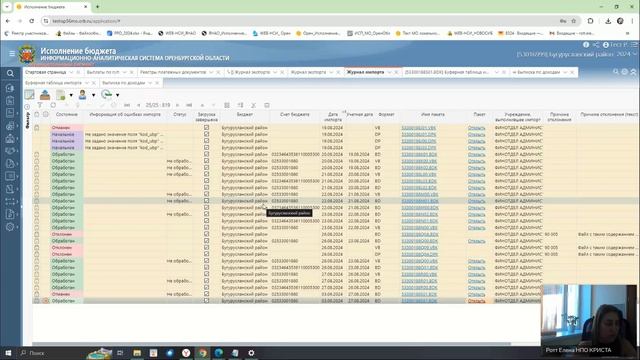
Task: Switch to 'Выплаты по п/п' tab
Action: point(103,72)
